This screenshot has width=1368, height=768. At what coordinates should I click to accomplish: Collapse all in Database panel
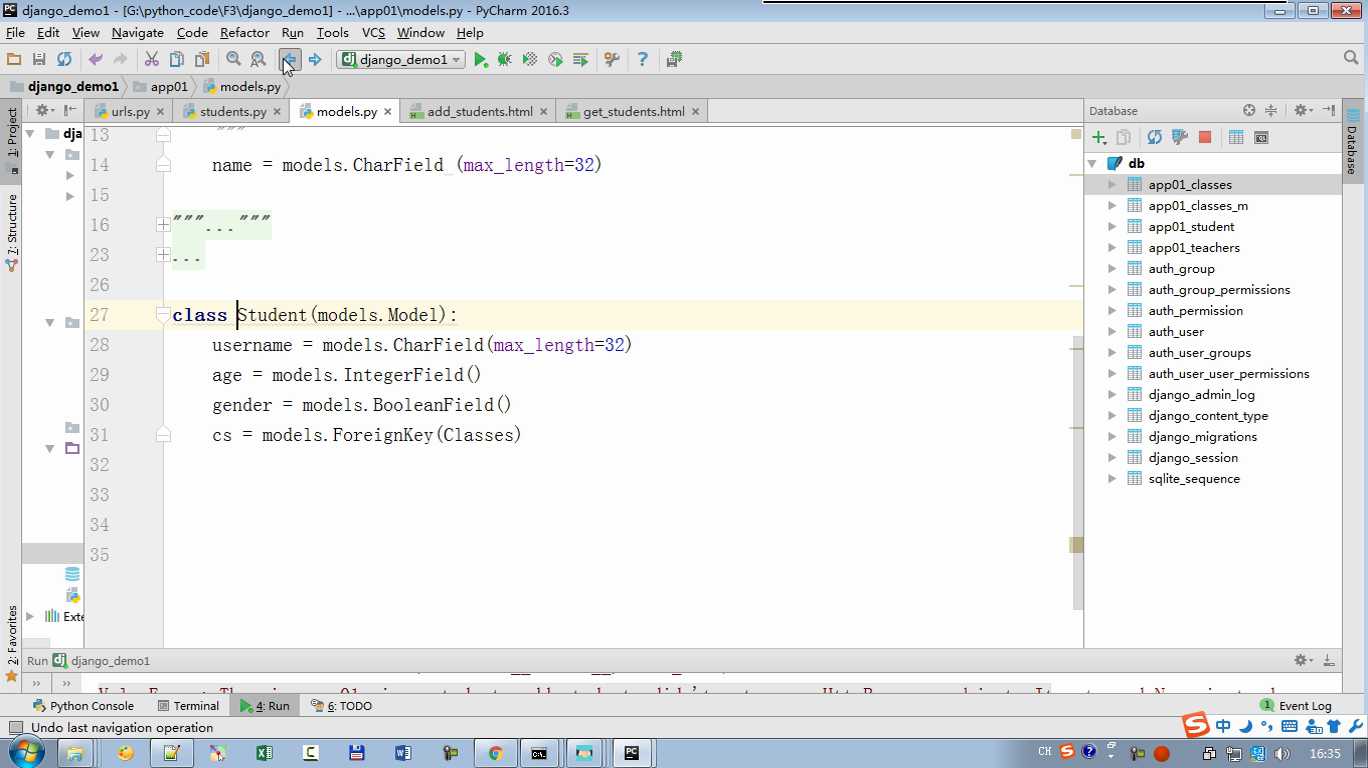click(x=1271, y=110)
